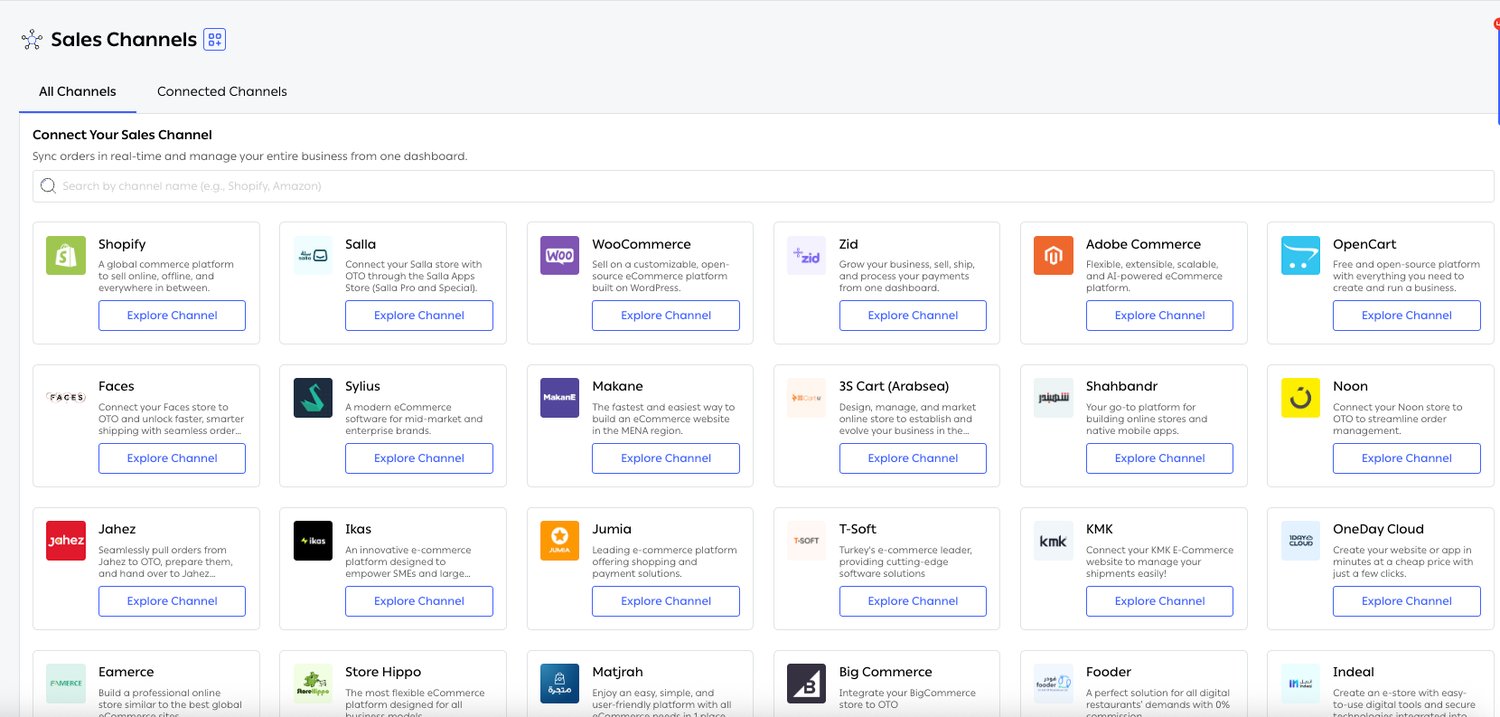Explore the Shopify channel

tap(172, 315)
